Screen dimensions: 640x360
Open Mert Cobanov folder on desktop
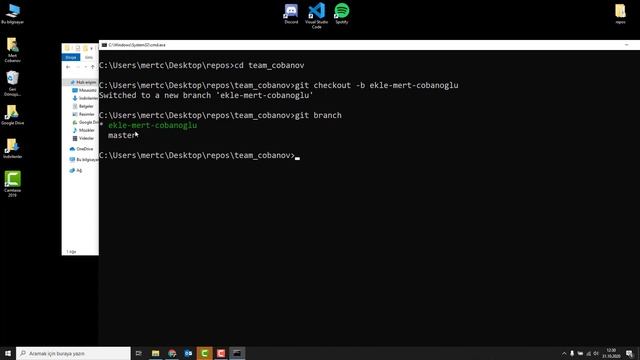pos(12,50)
